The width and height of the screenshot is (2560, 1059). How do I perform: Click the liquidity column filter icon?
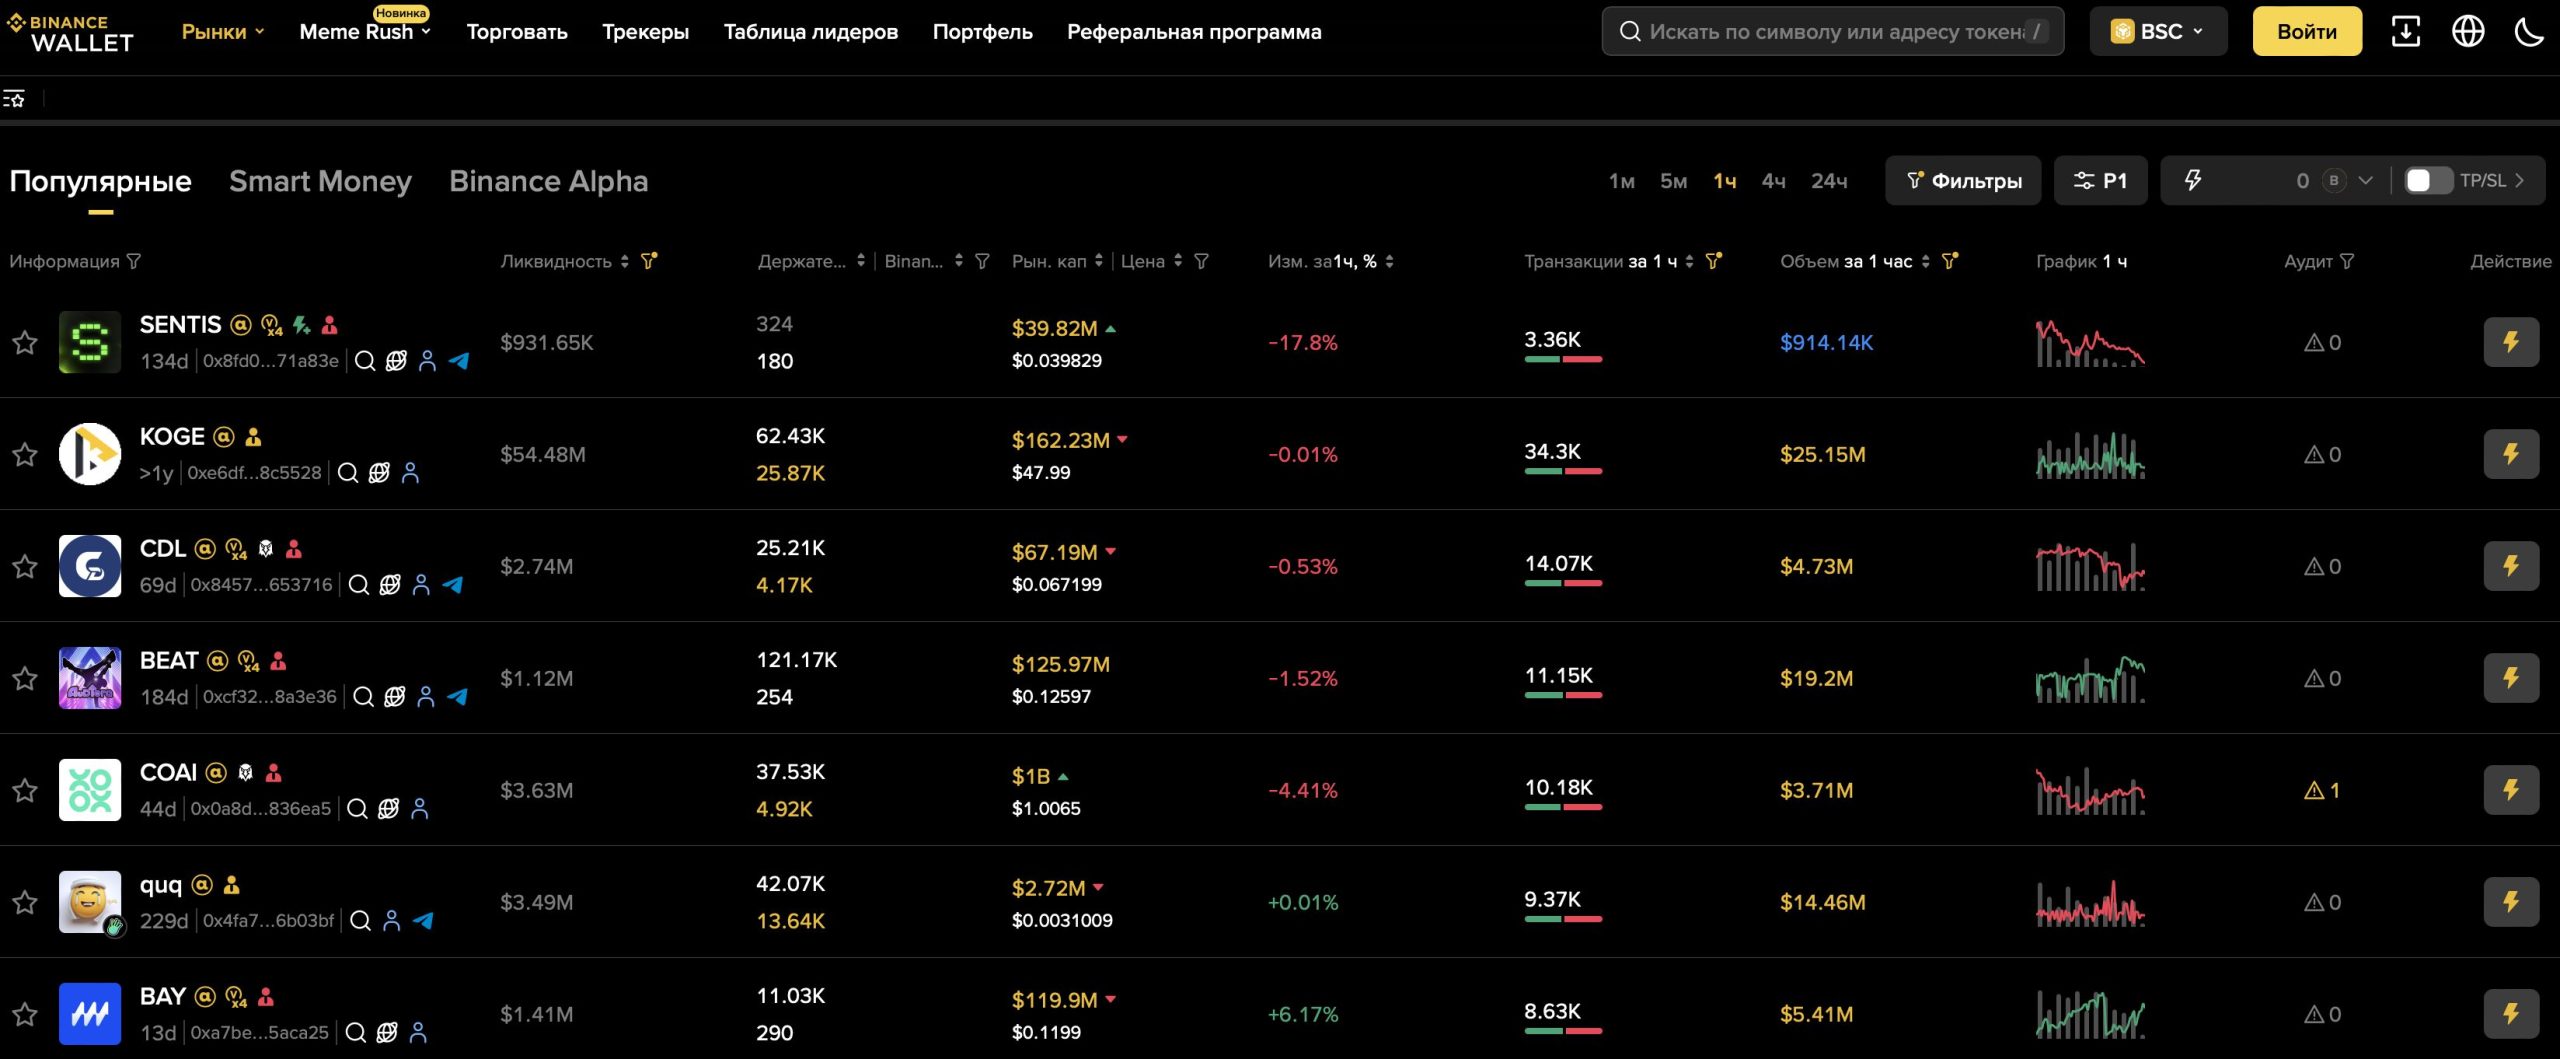649,261
